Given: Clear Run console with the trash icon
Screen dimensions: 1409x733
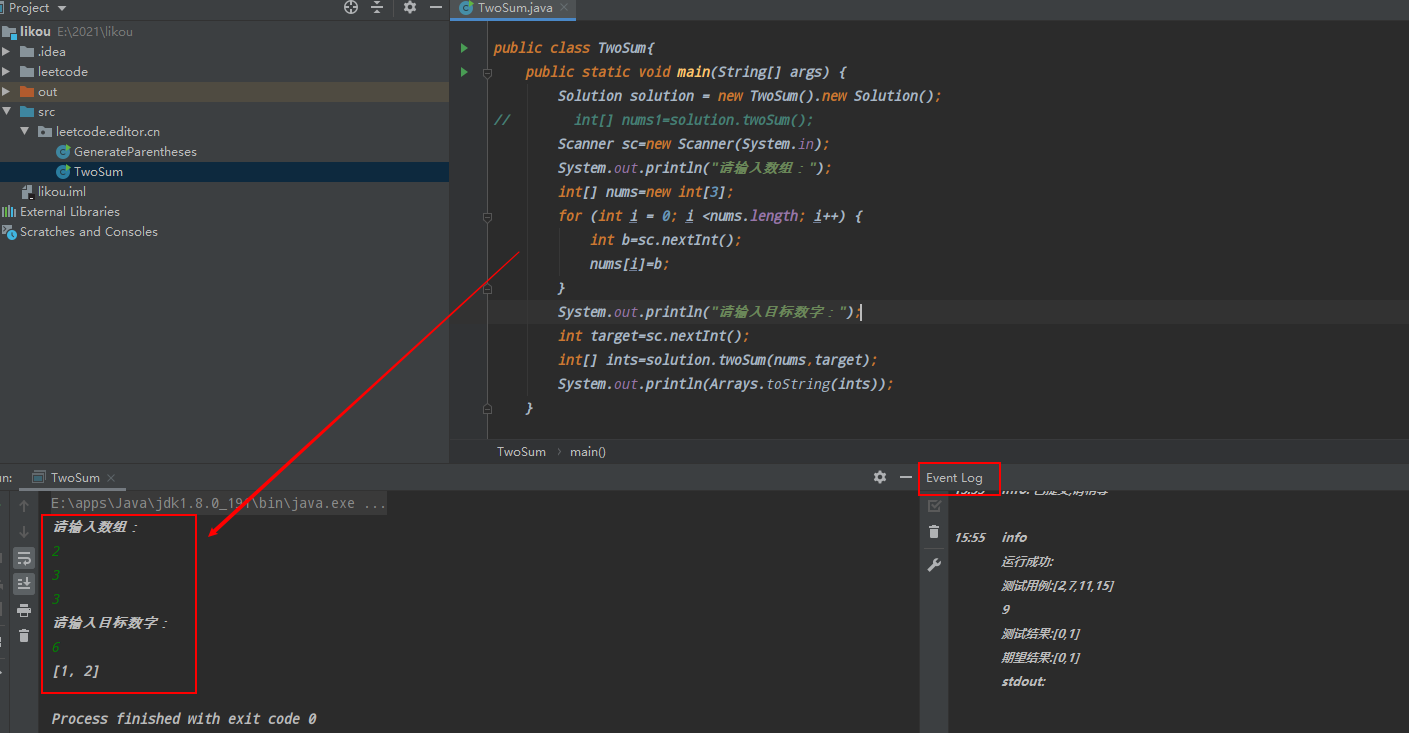Looking at the screenshot, I should pyautogui.click(x=24, y=636).
